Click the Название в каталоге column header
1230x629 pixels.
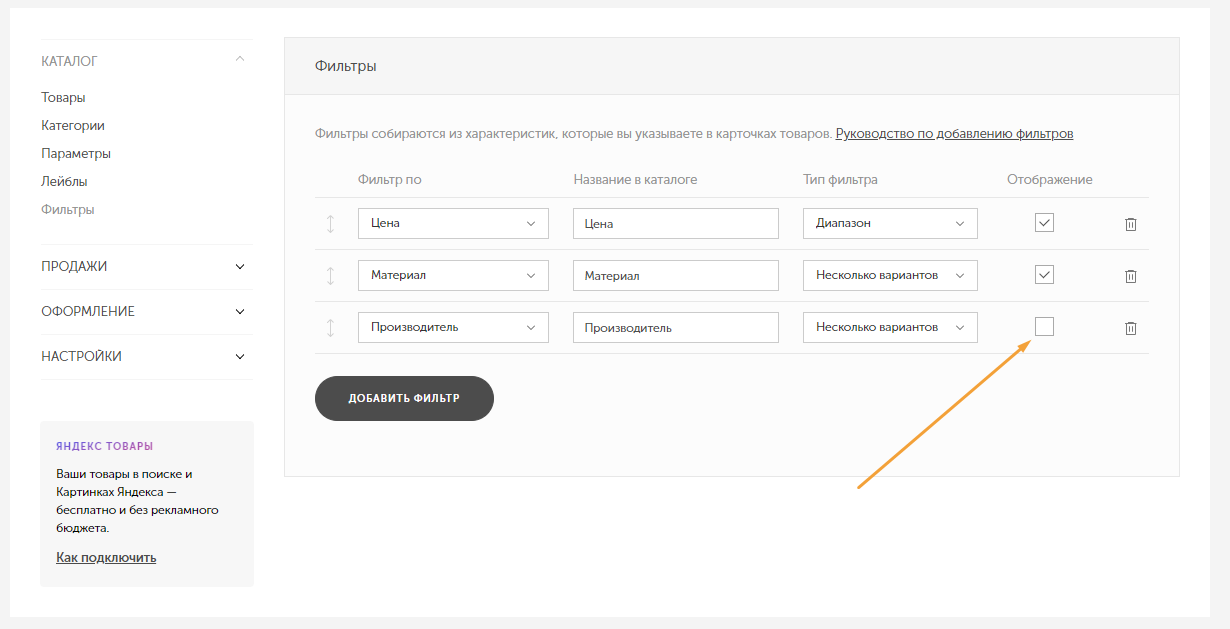tap(635, 180)
